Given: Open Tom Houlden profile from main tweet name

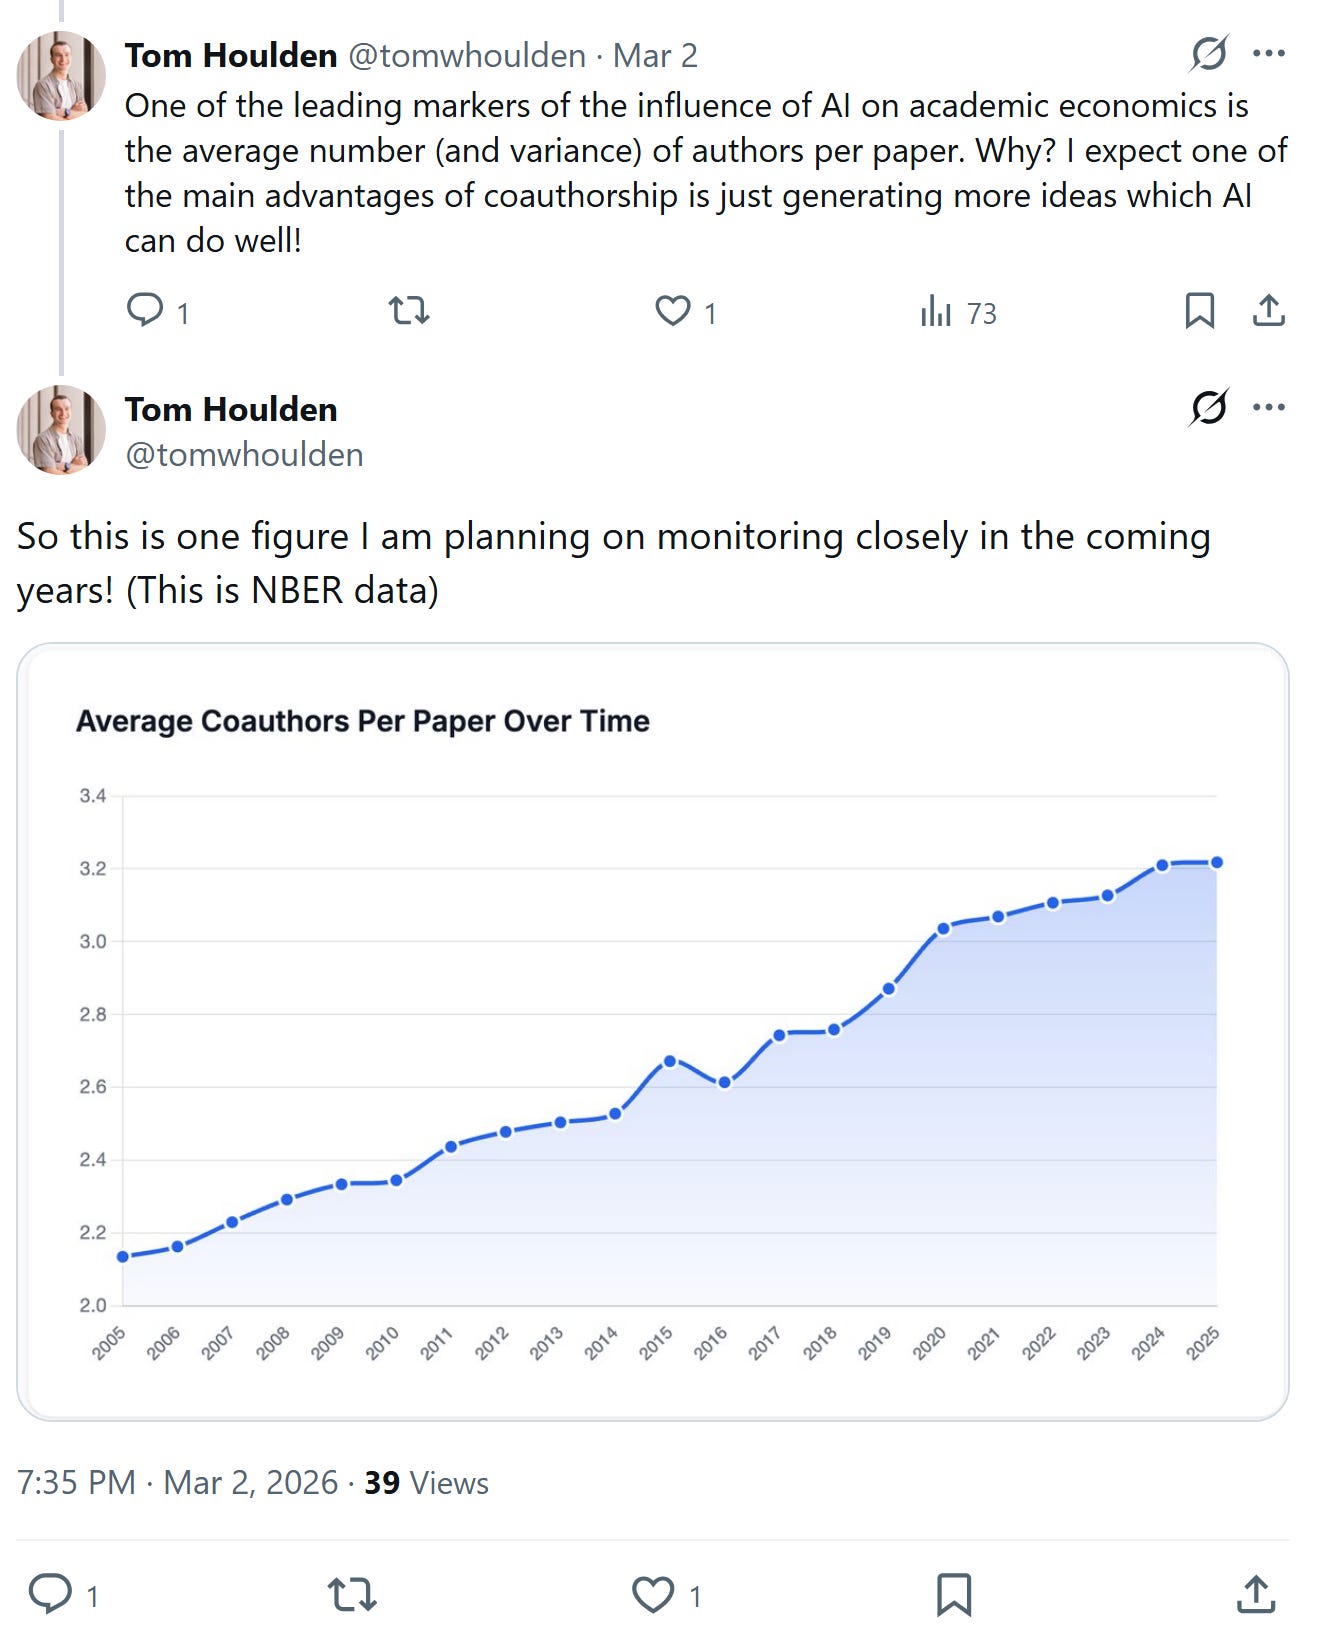Looking at the screenshot, I should (231, 410).
